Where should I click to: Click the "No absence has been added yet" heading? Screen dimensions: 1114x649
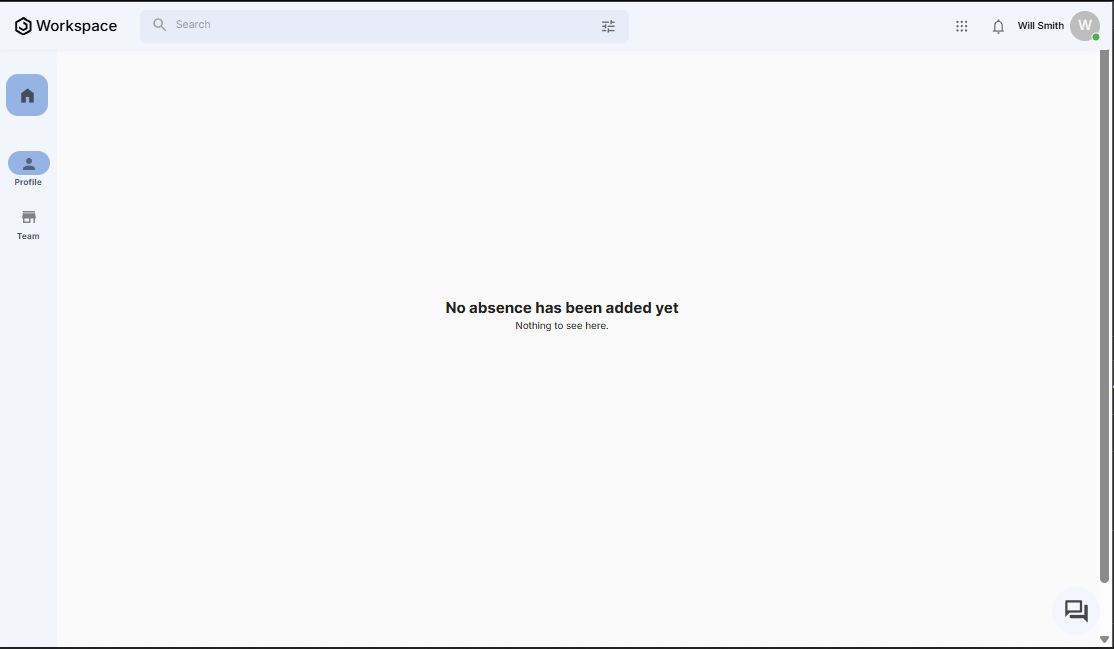tap(562, 308)
